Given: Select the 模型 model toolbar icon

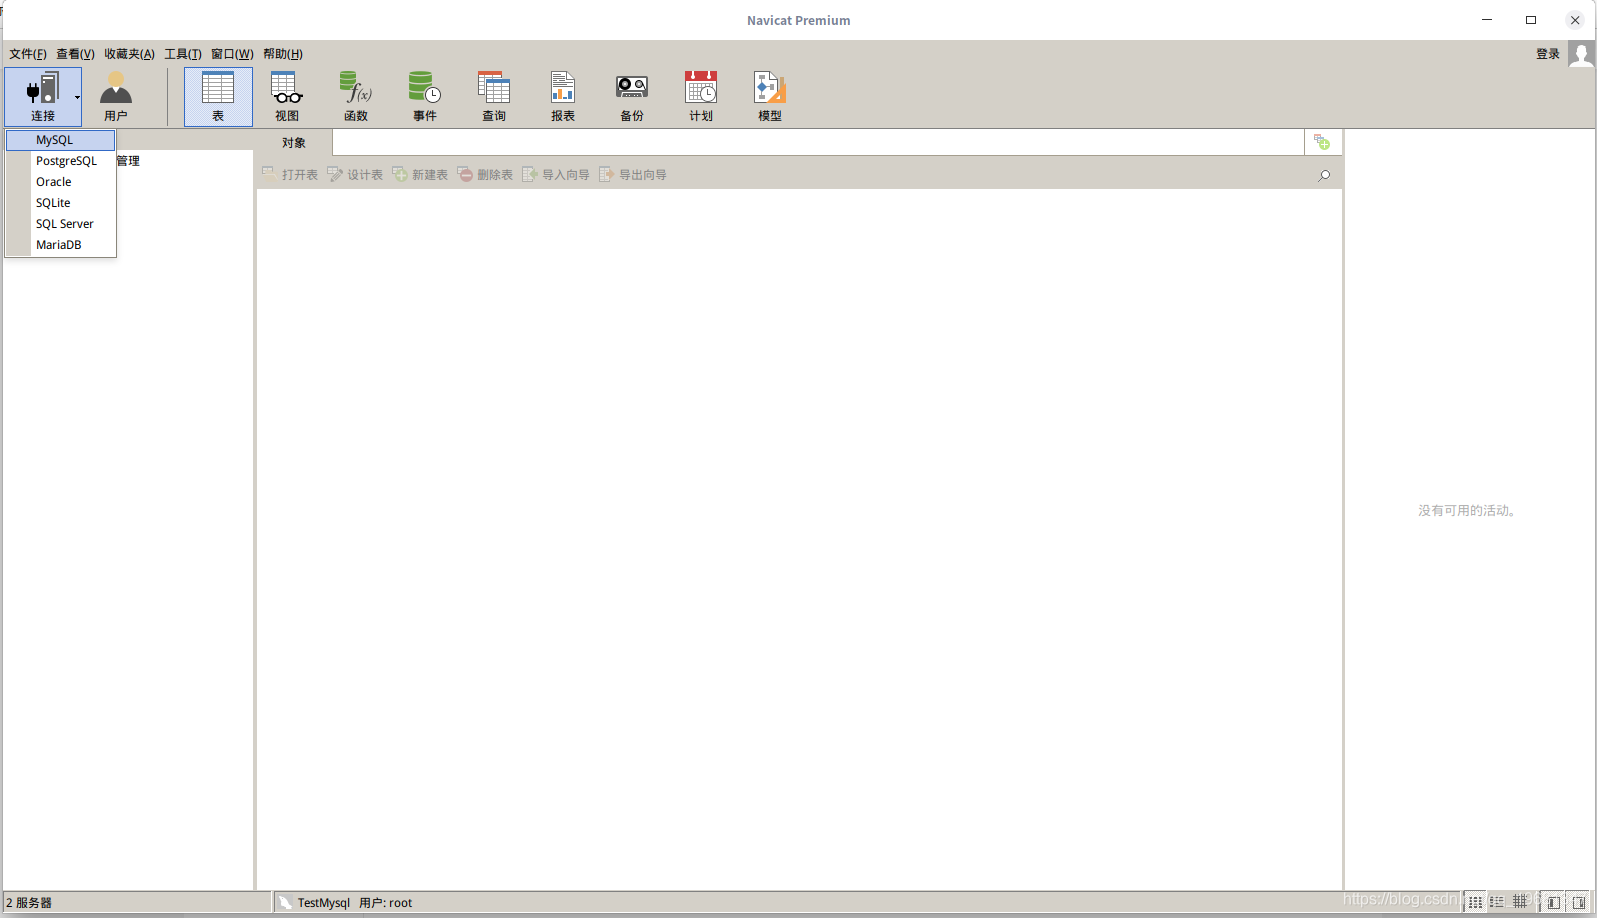Looking at the screenshot, I should (x=770, y=96).
